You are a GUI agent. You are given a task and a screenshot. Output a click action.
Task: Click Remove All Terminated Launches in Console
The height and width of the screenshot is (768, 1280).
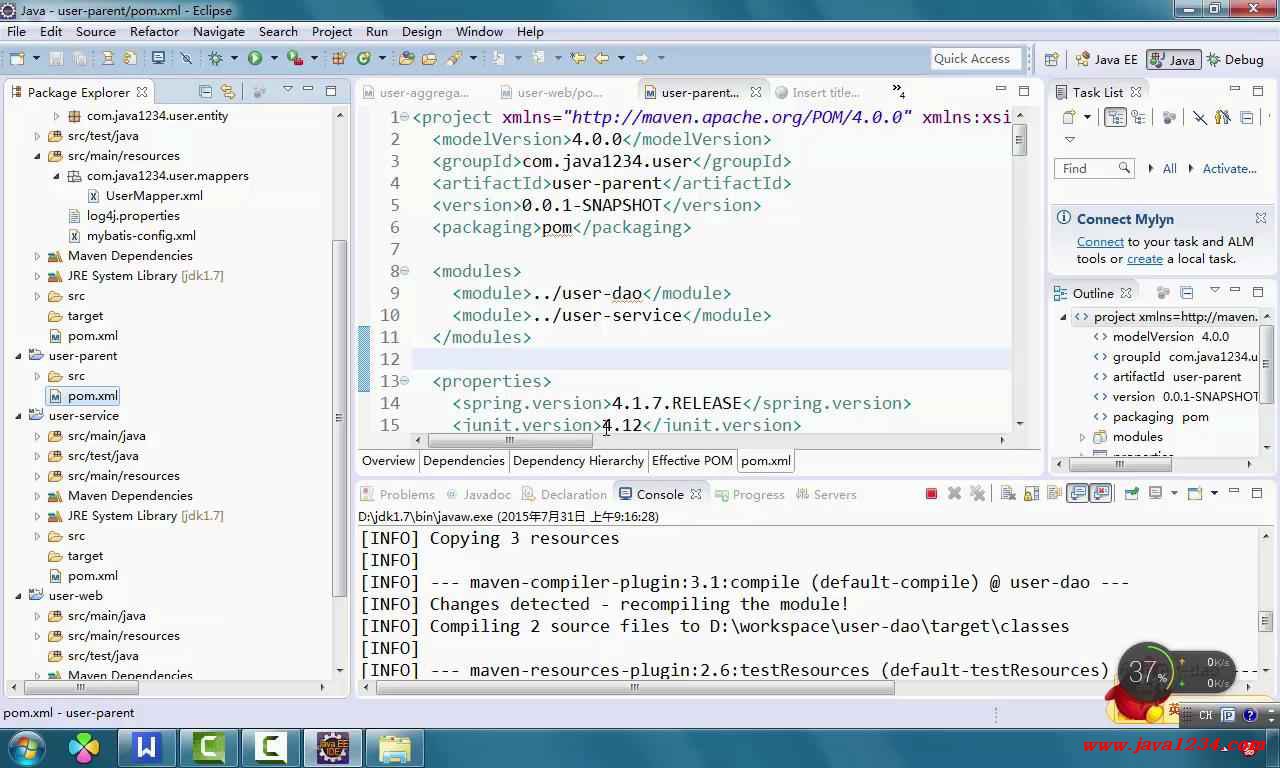(977, 494)
